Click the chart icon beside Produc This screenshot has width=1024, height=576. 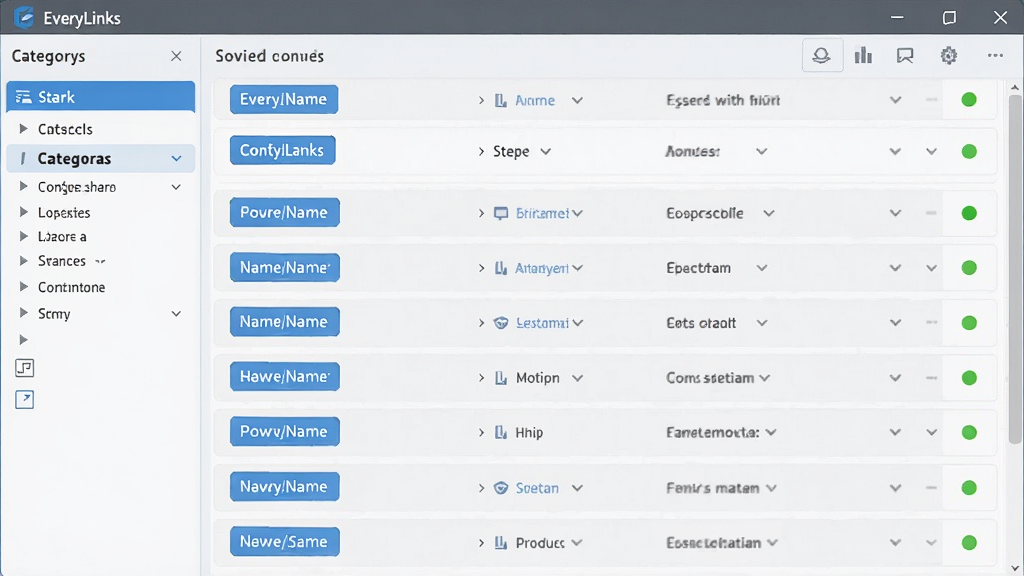[501, 543]
